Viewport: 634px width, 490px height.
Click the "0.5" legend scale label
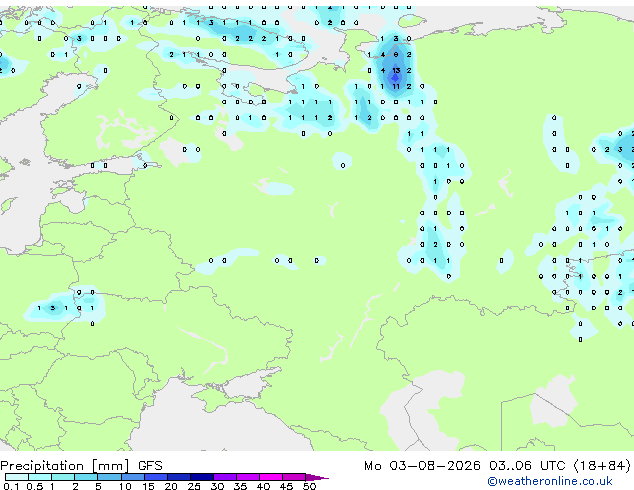(x=35, y=486)
